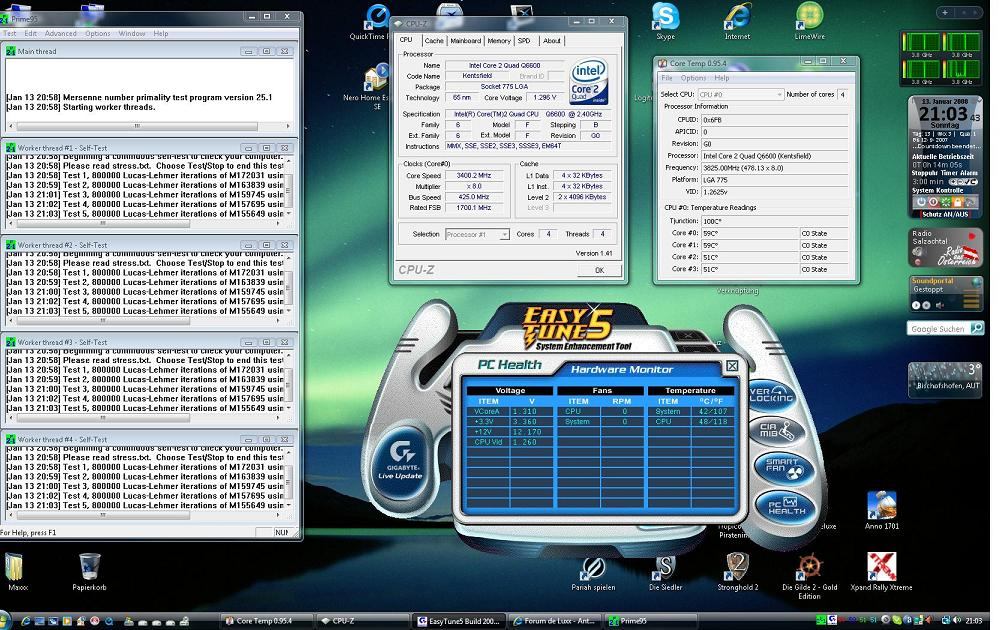Open the Internet Explorer desktop icon
The image size is (1008, 630).
click(x=737, y=21)
